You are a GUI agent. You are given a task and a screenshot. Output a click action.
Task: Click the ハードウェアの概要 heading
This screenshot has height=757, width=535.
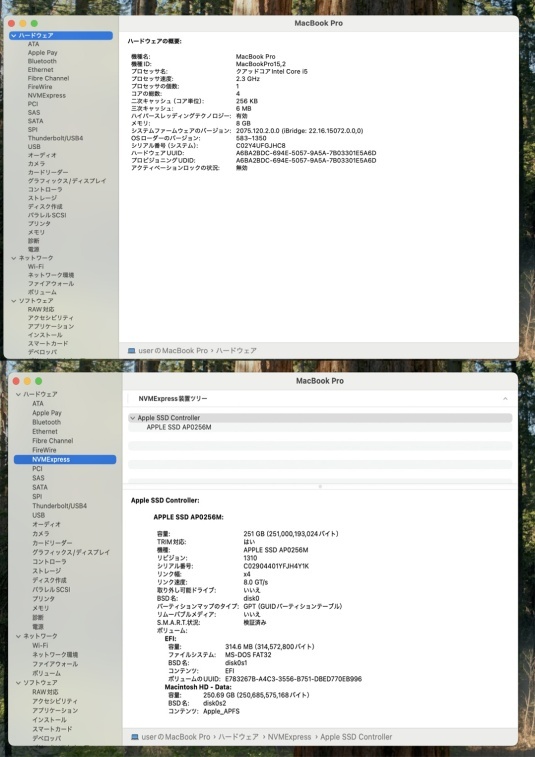click(155, 42)
